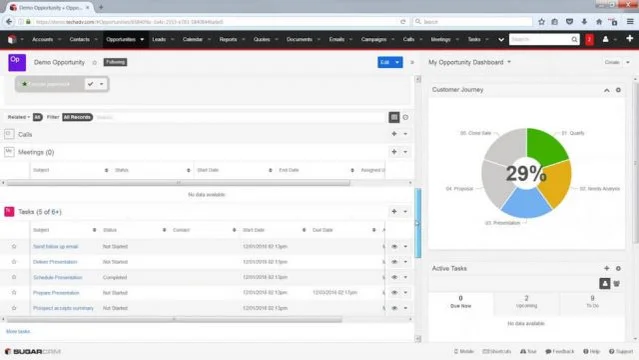
Task: Open Contacts module in navbar
Action: (x=79, y=40)
